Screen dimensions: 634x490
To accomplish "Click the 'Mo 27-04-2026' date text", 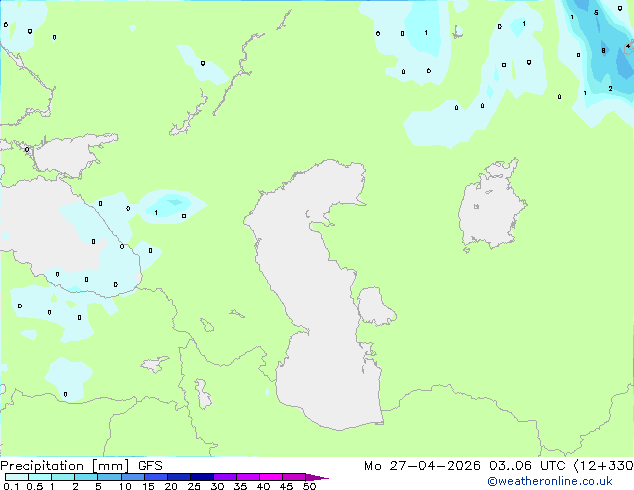I will 422,466.
